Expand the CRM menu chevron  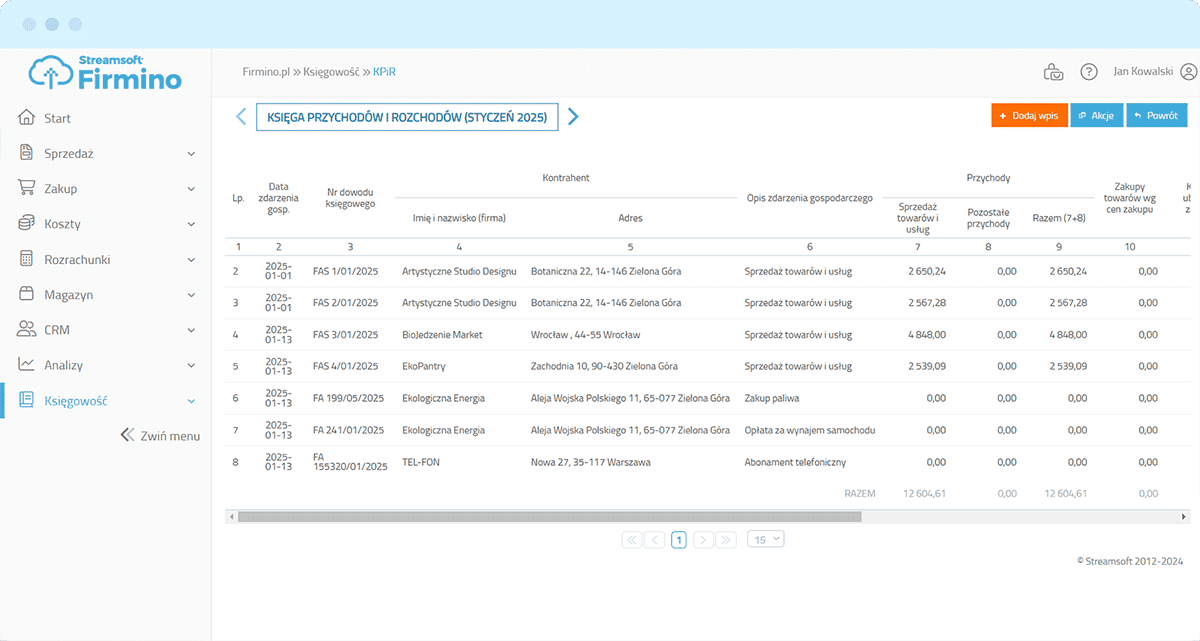[191, 330]
